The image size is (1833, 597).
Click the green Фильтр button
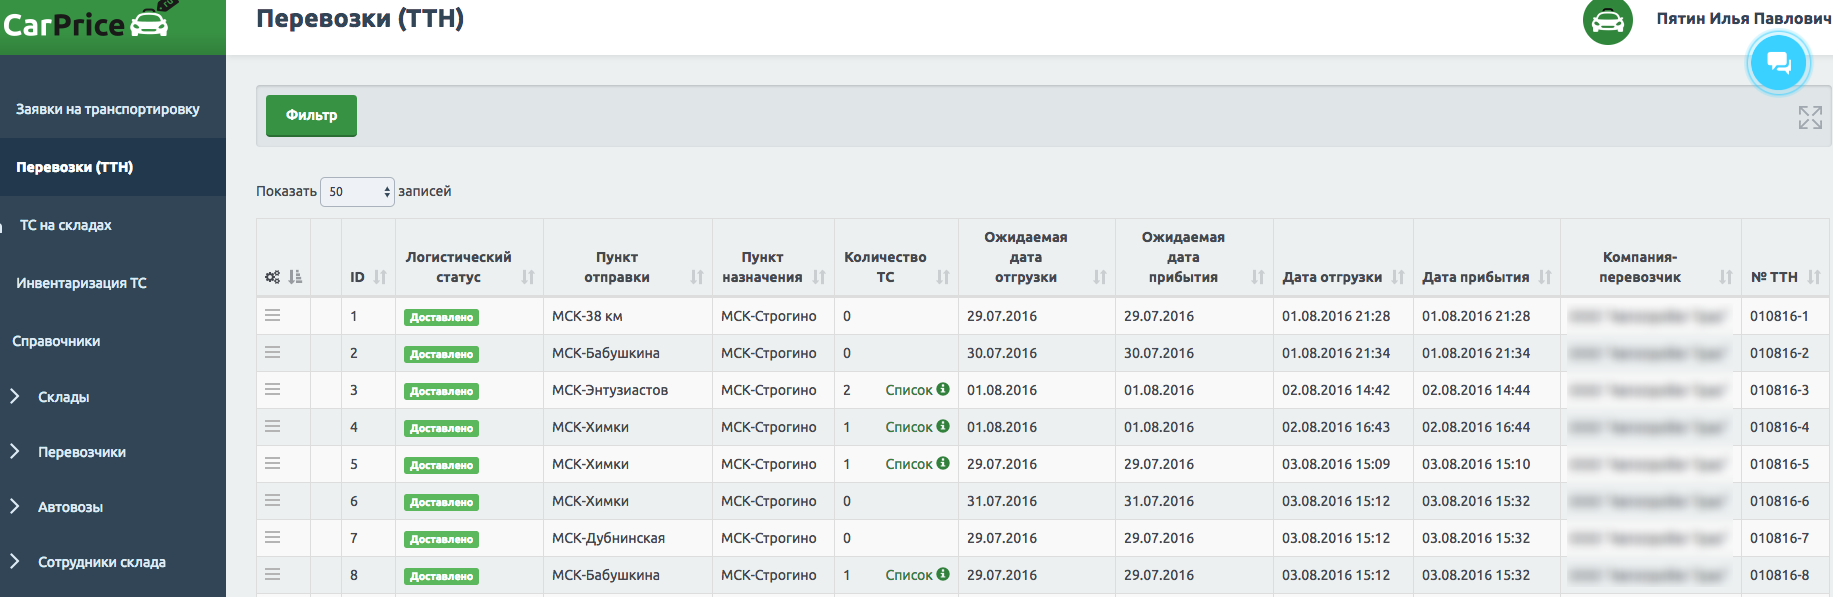point(311,115)
